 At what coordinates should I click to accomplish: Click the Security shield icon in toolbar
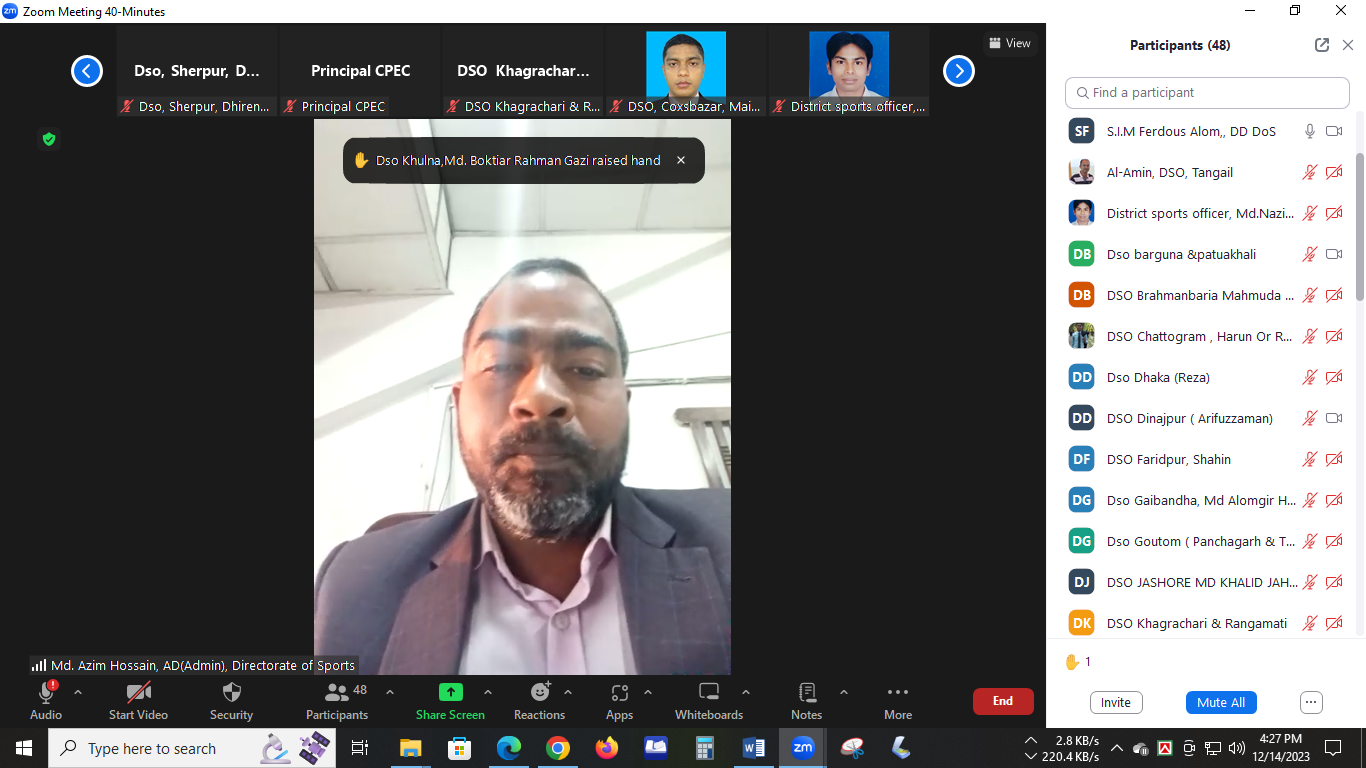232,692
